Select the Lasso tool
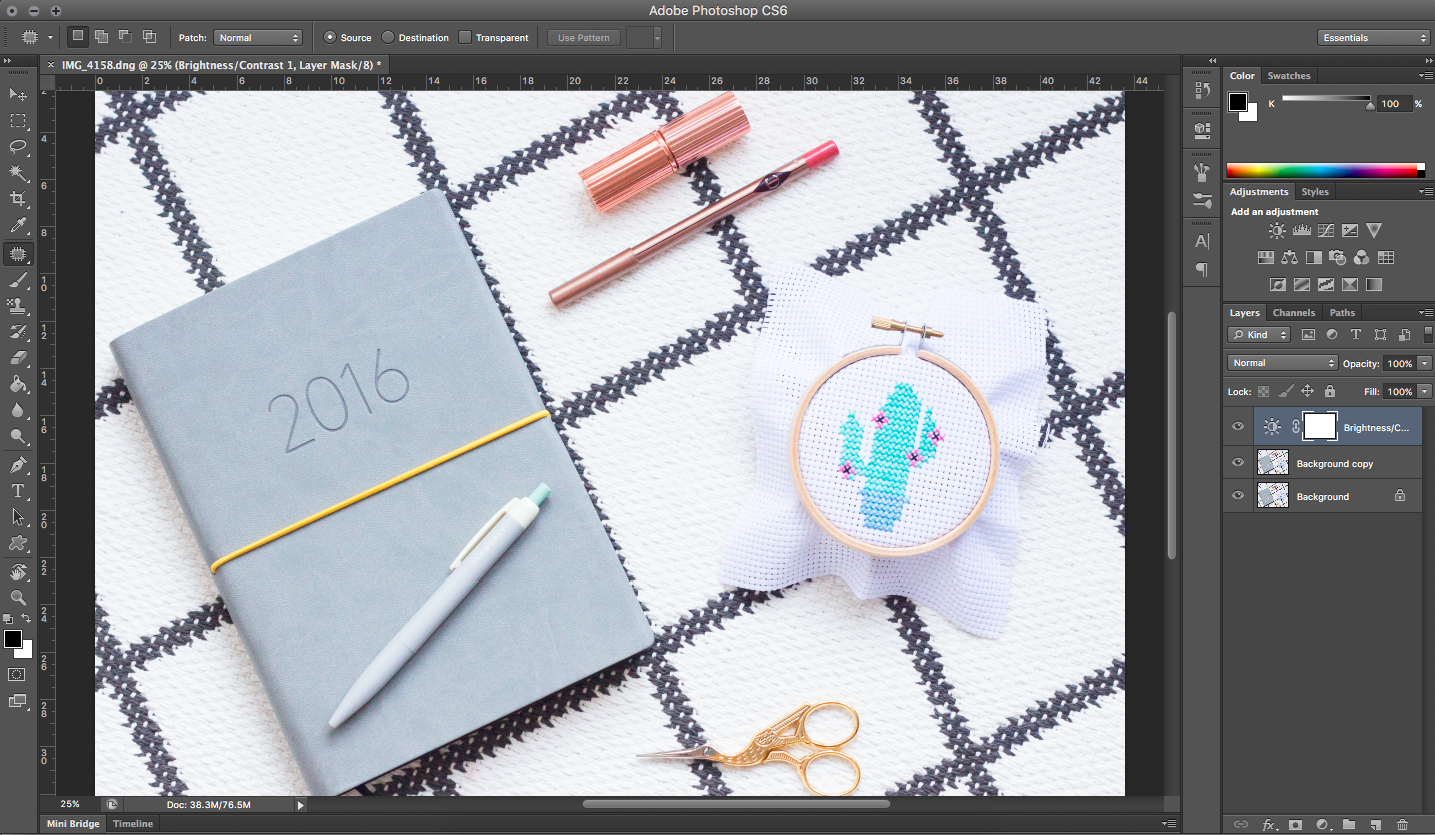This screenshot has height=835, width=1435. pyautogui.click(x=18, y=147)
